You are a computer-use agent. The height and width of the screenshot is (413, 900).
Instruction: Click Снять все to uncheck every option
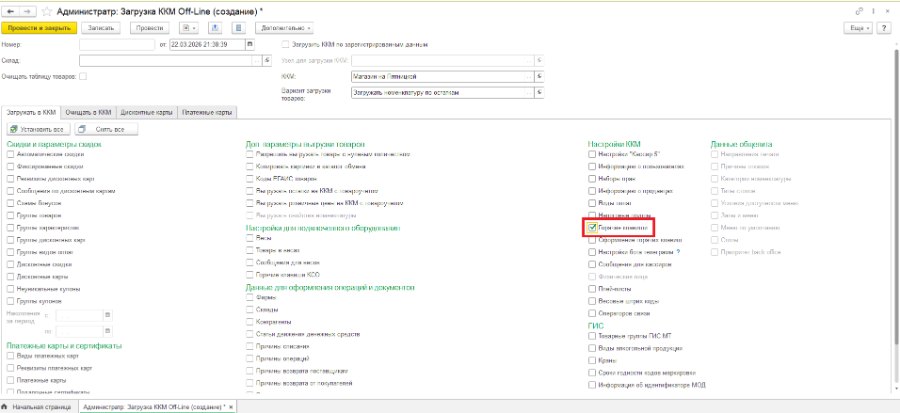click(107, 130)
